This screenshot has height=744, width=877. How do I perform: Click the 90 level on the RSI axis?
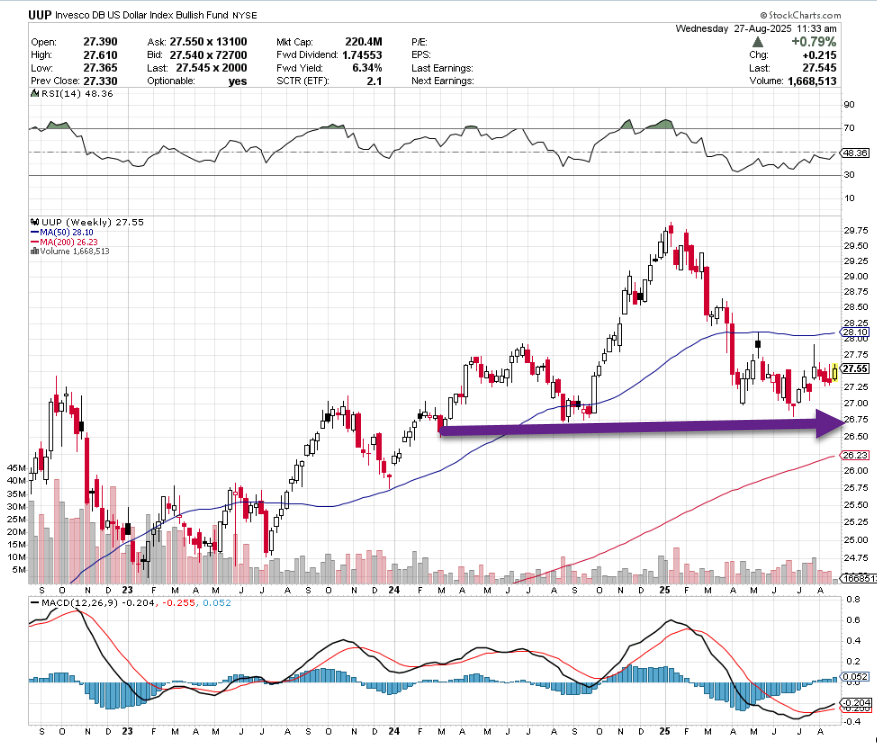click(849, 105)
